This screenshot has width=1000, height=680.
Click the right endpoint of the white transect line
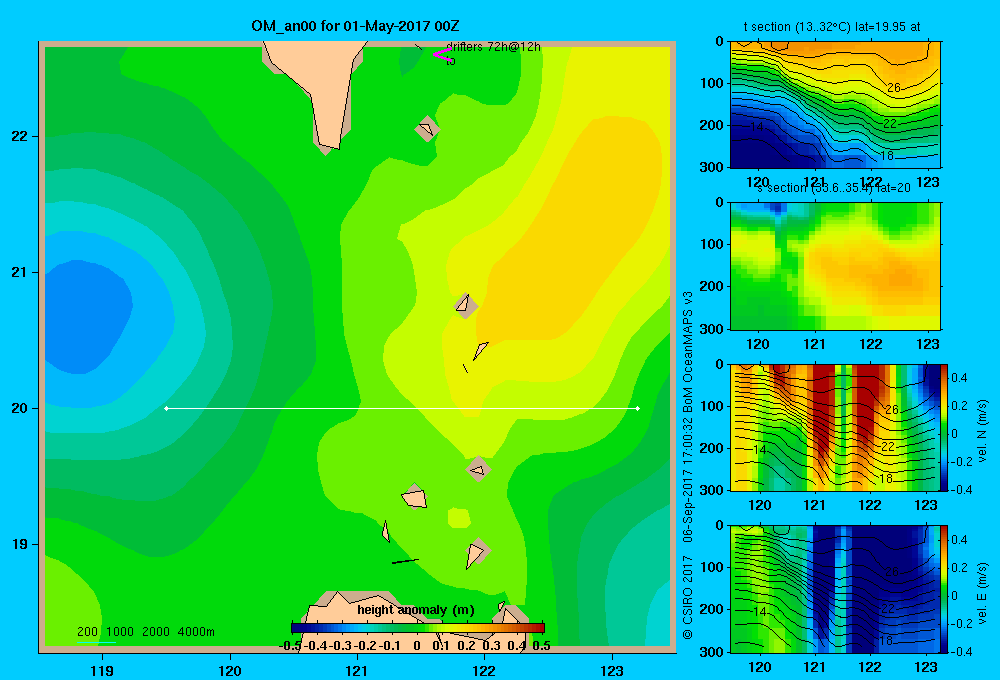click(x=638, y=408)
